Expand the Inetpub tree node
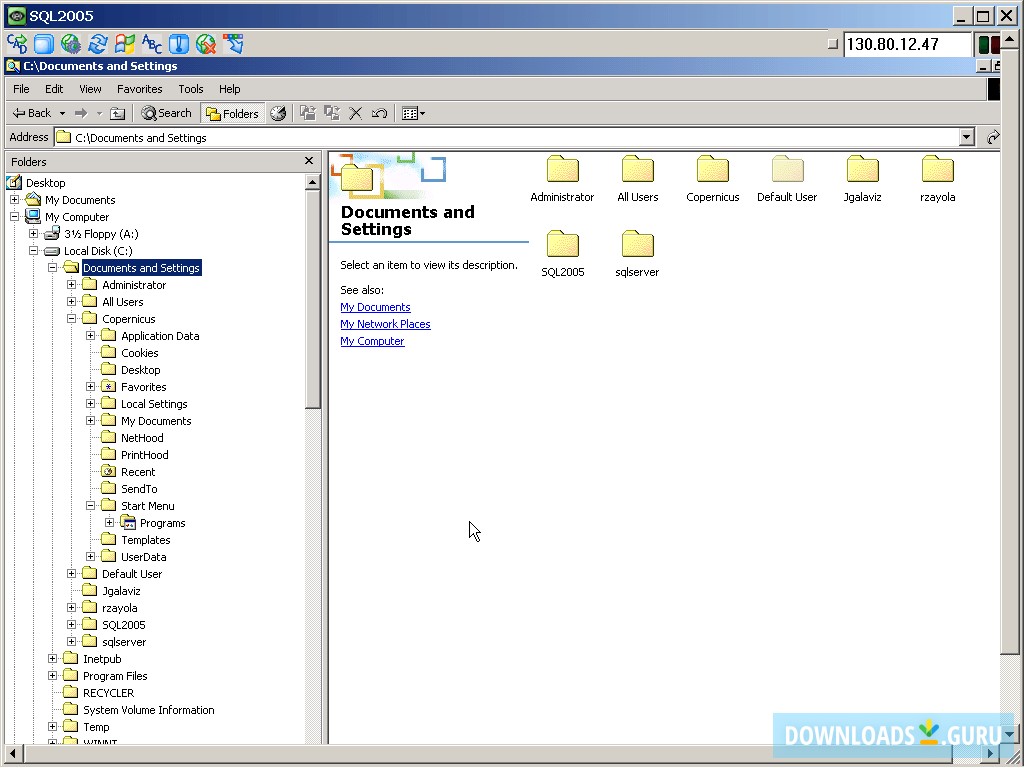 pyautogui.click(x=53, y=658)
